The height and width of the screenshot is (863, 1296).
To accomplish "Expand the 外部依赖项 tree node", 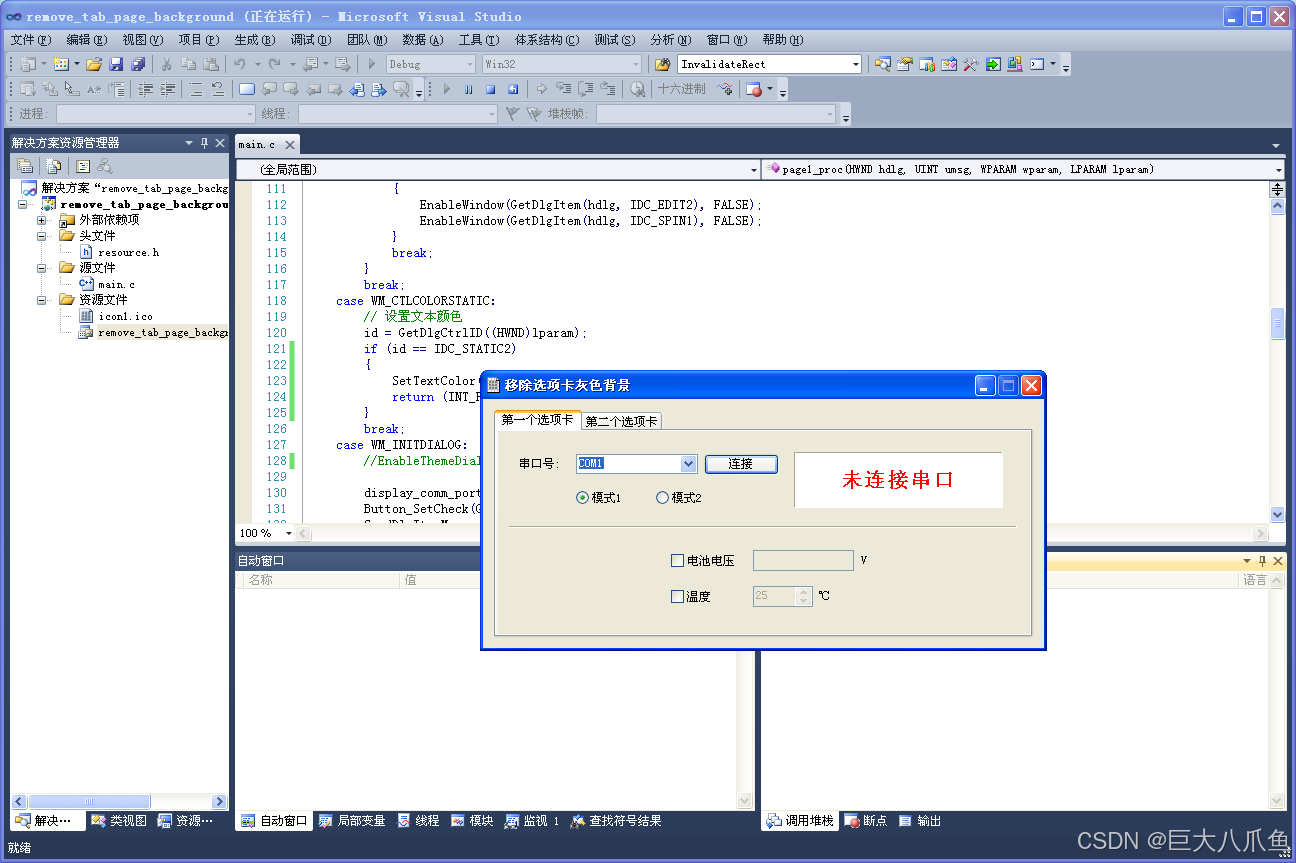I will click(x=42, y=220).
